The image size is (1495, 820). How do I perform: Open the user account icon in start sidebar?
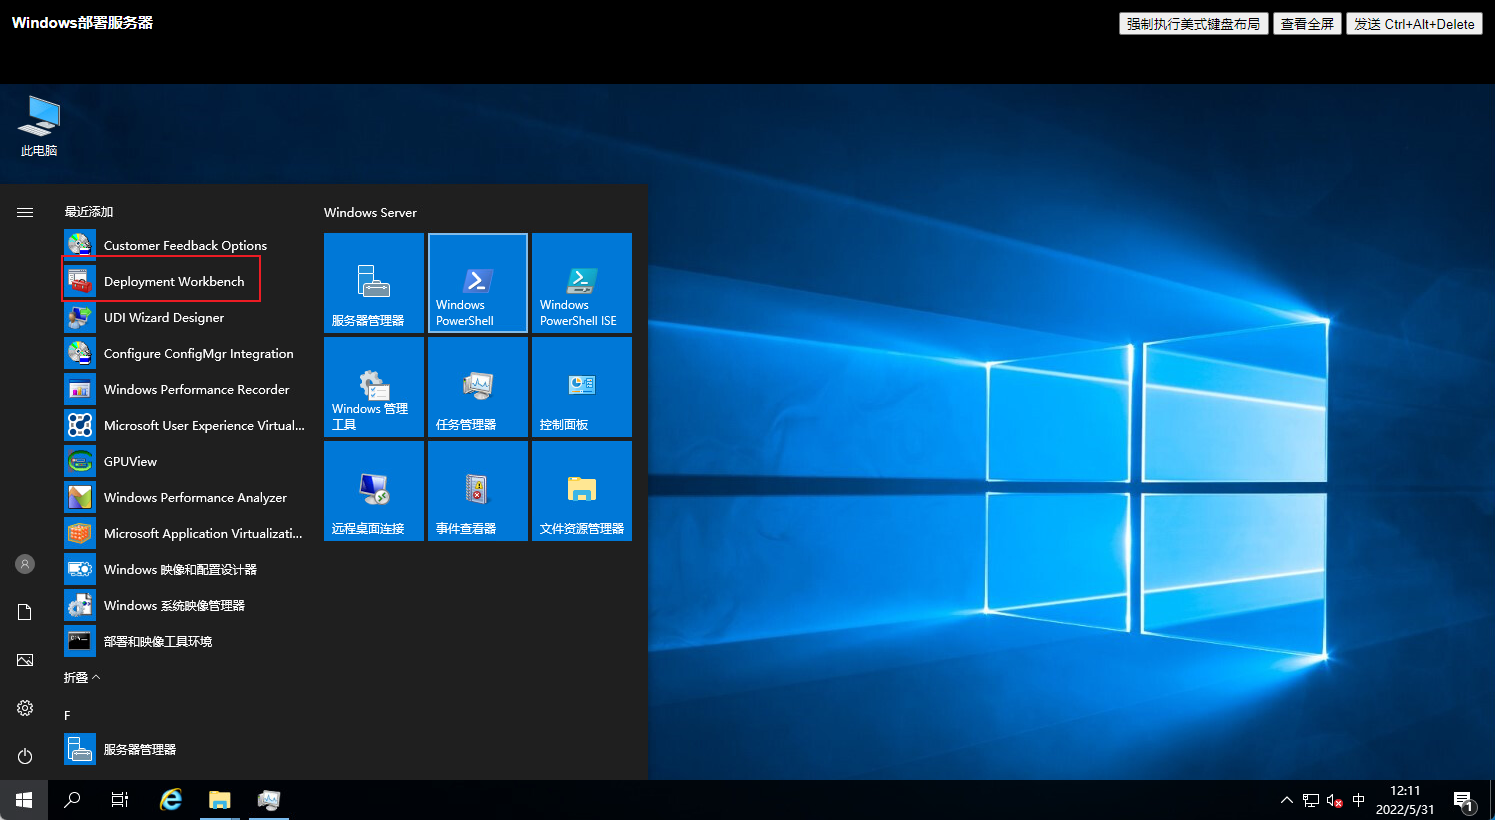click(25, 564)
